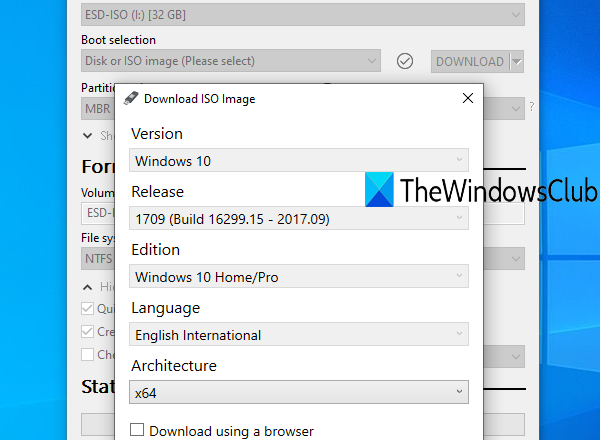Open the Release dropdown showing 1709 build
The height and width of the screenshot is (440, 600).
click(x=298, y=218)
